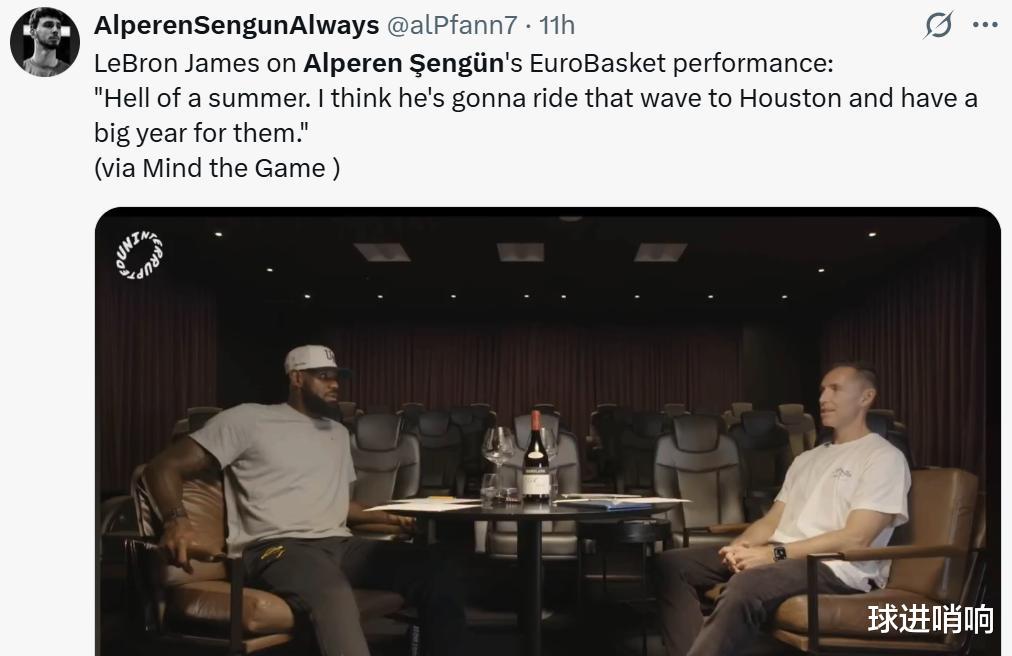Viewport: 1012px width, 656px height.
Task: Open the three-dot more options menu
Action: click(x=985, y=25)
